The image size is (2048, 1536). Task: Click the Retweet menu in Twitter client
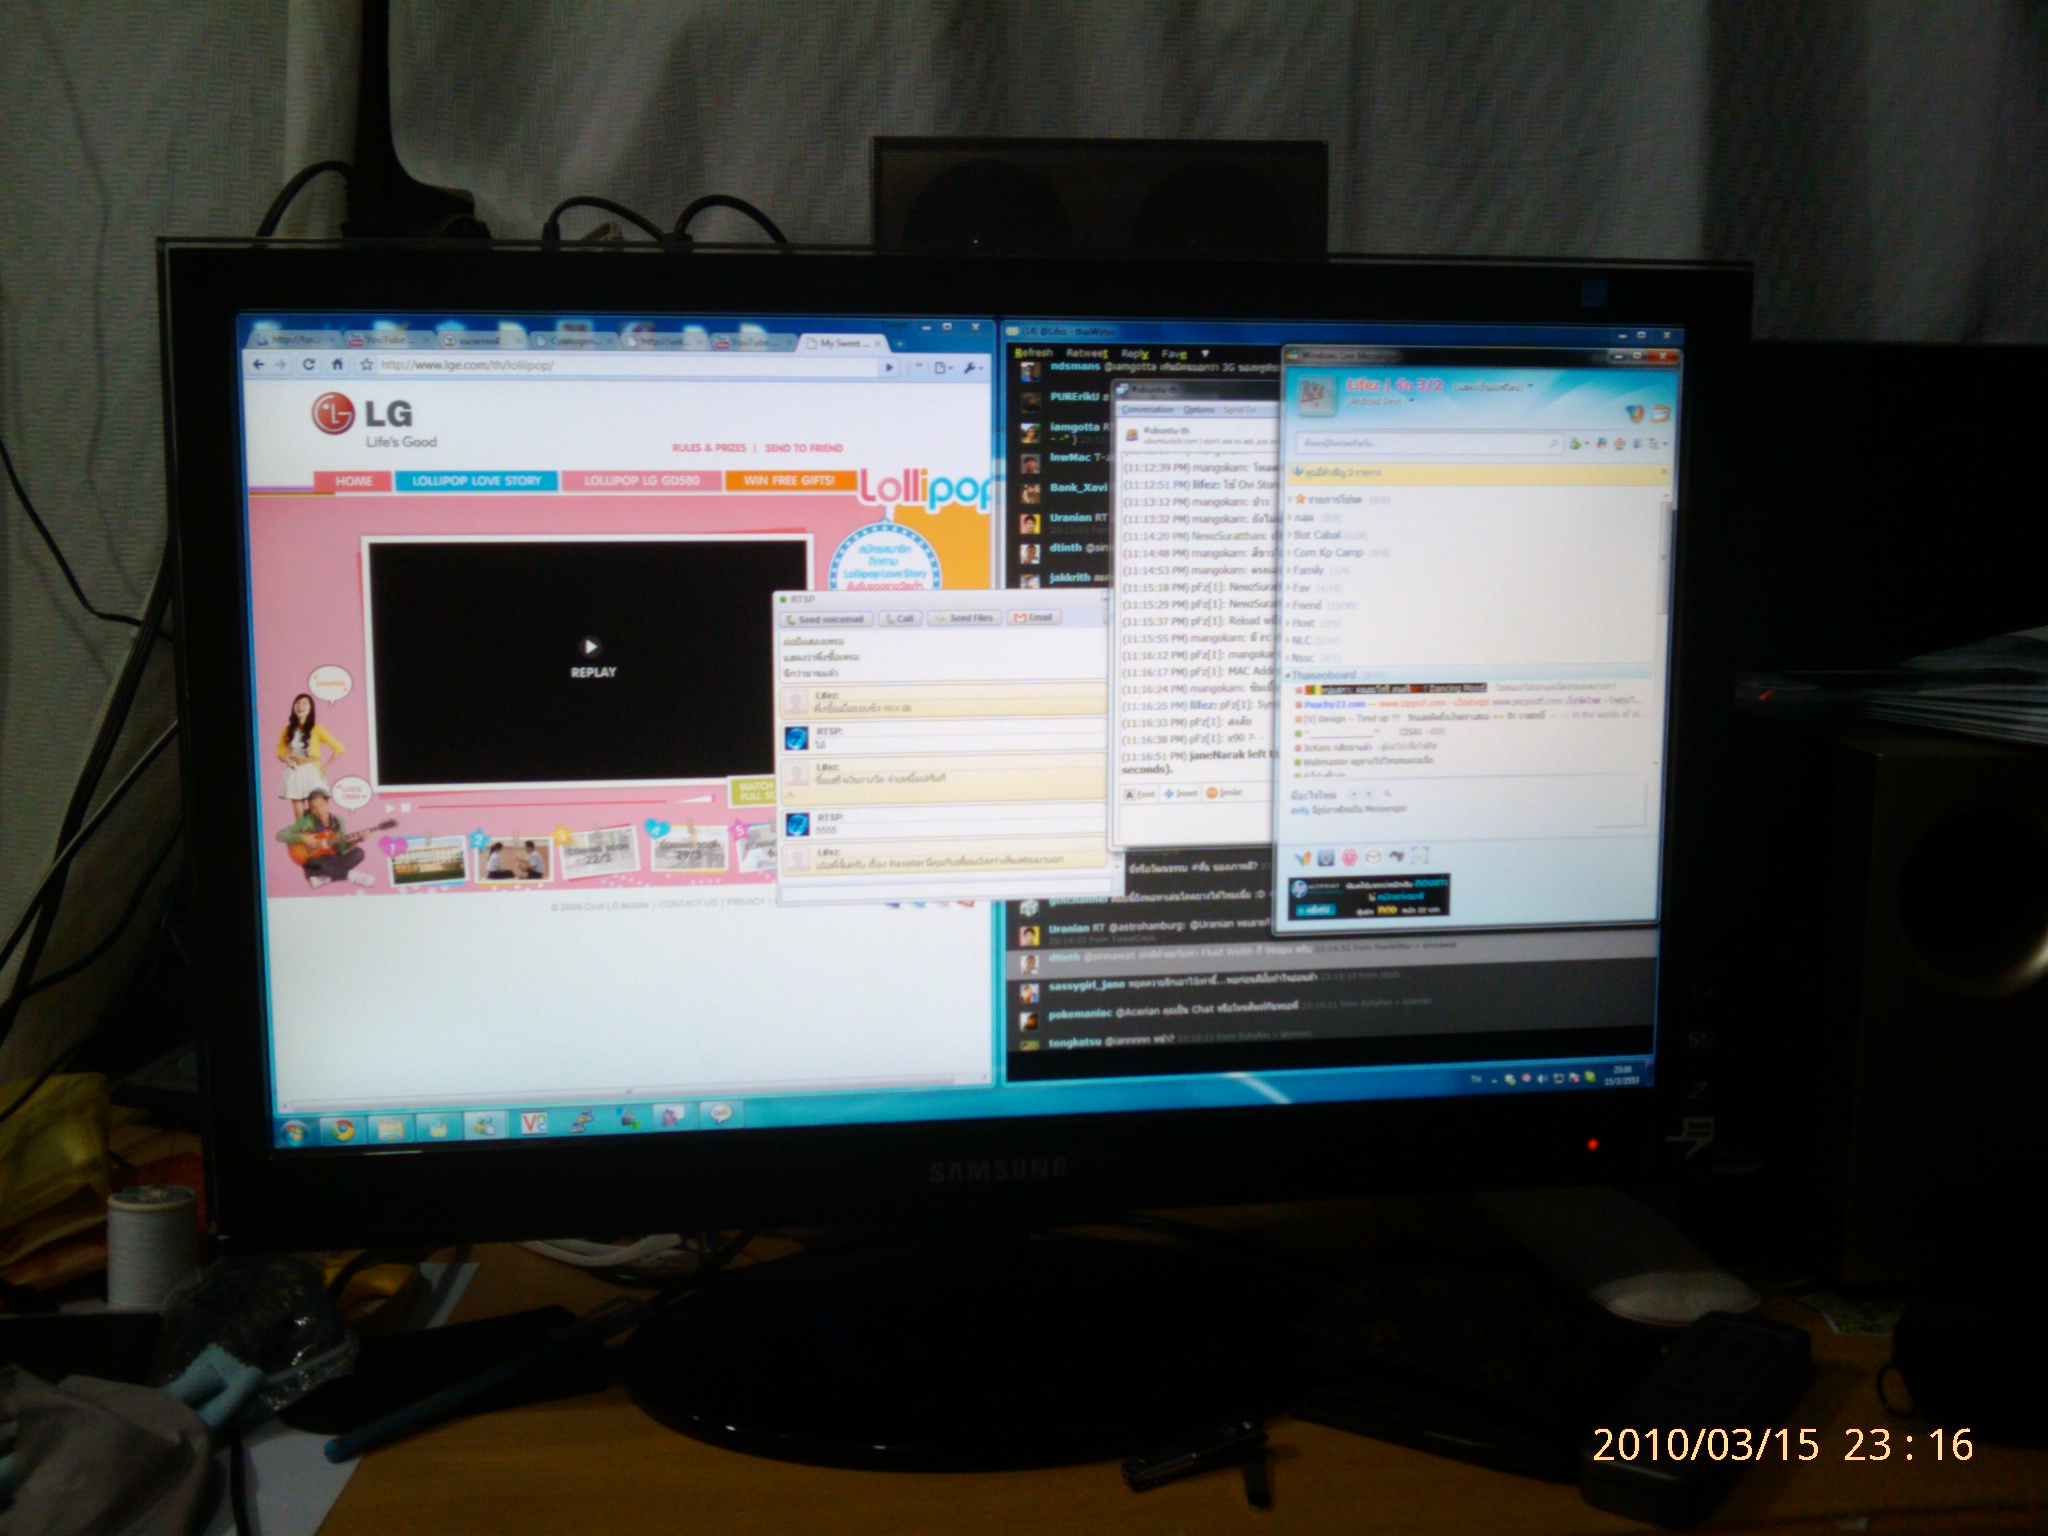tap(1086, 353)
